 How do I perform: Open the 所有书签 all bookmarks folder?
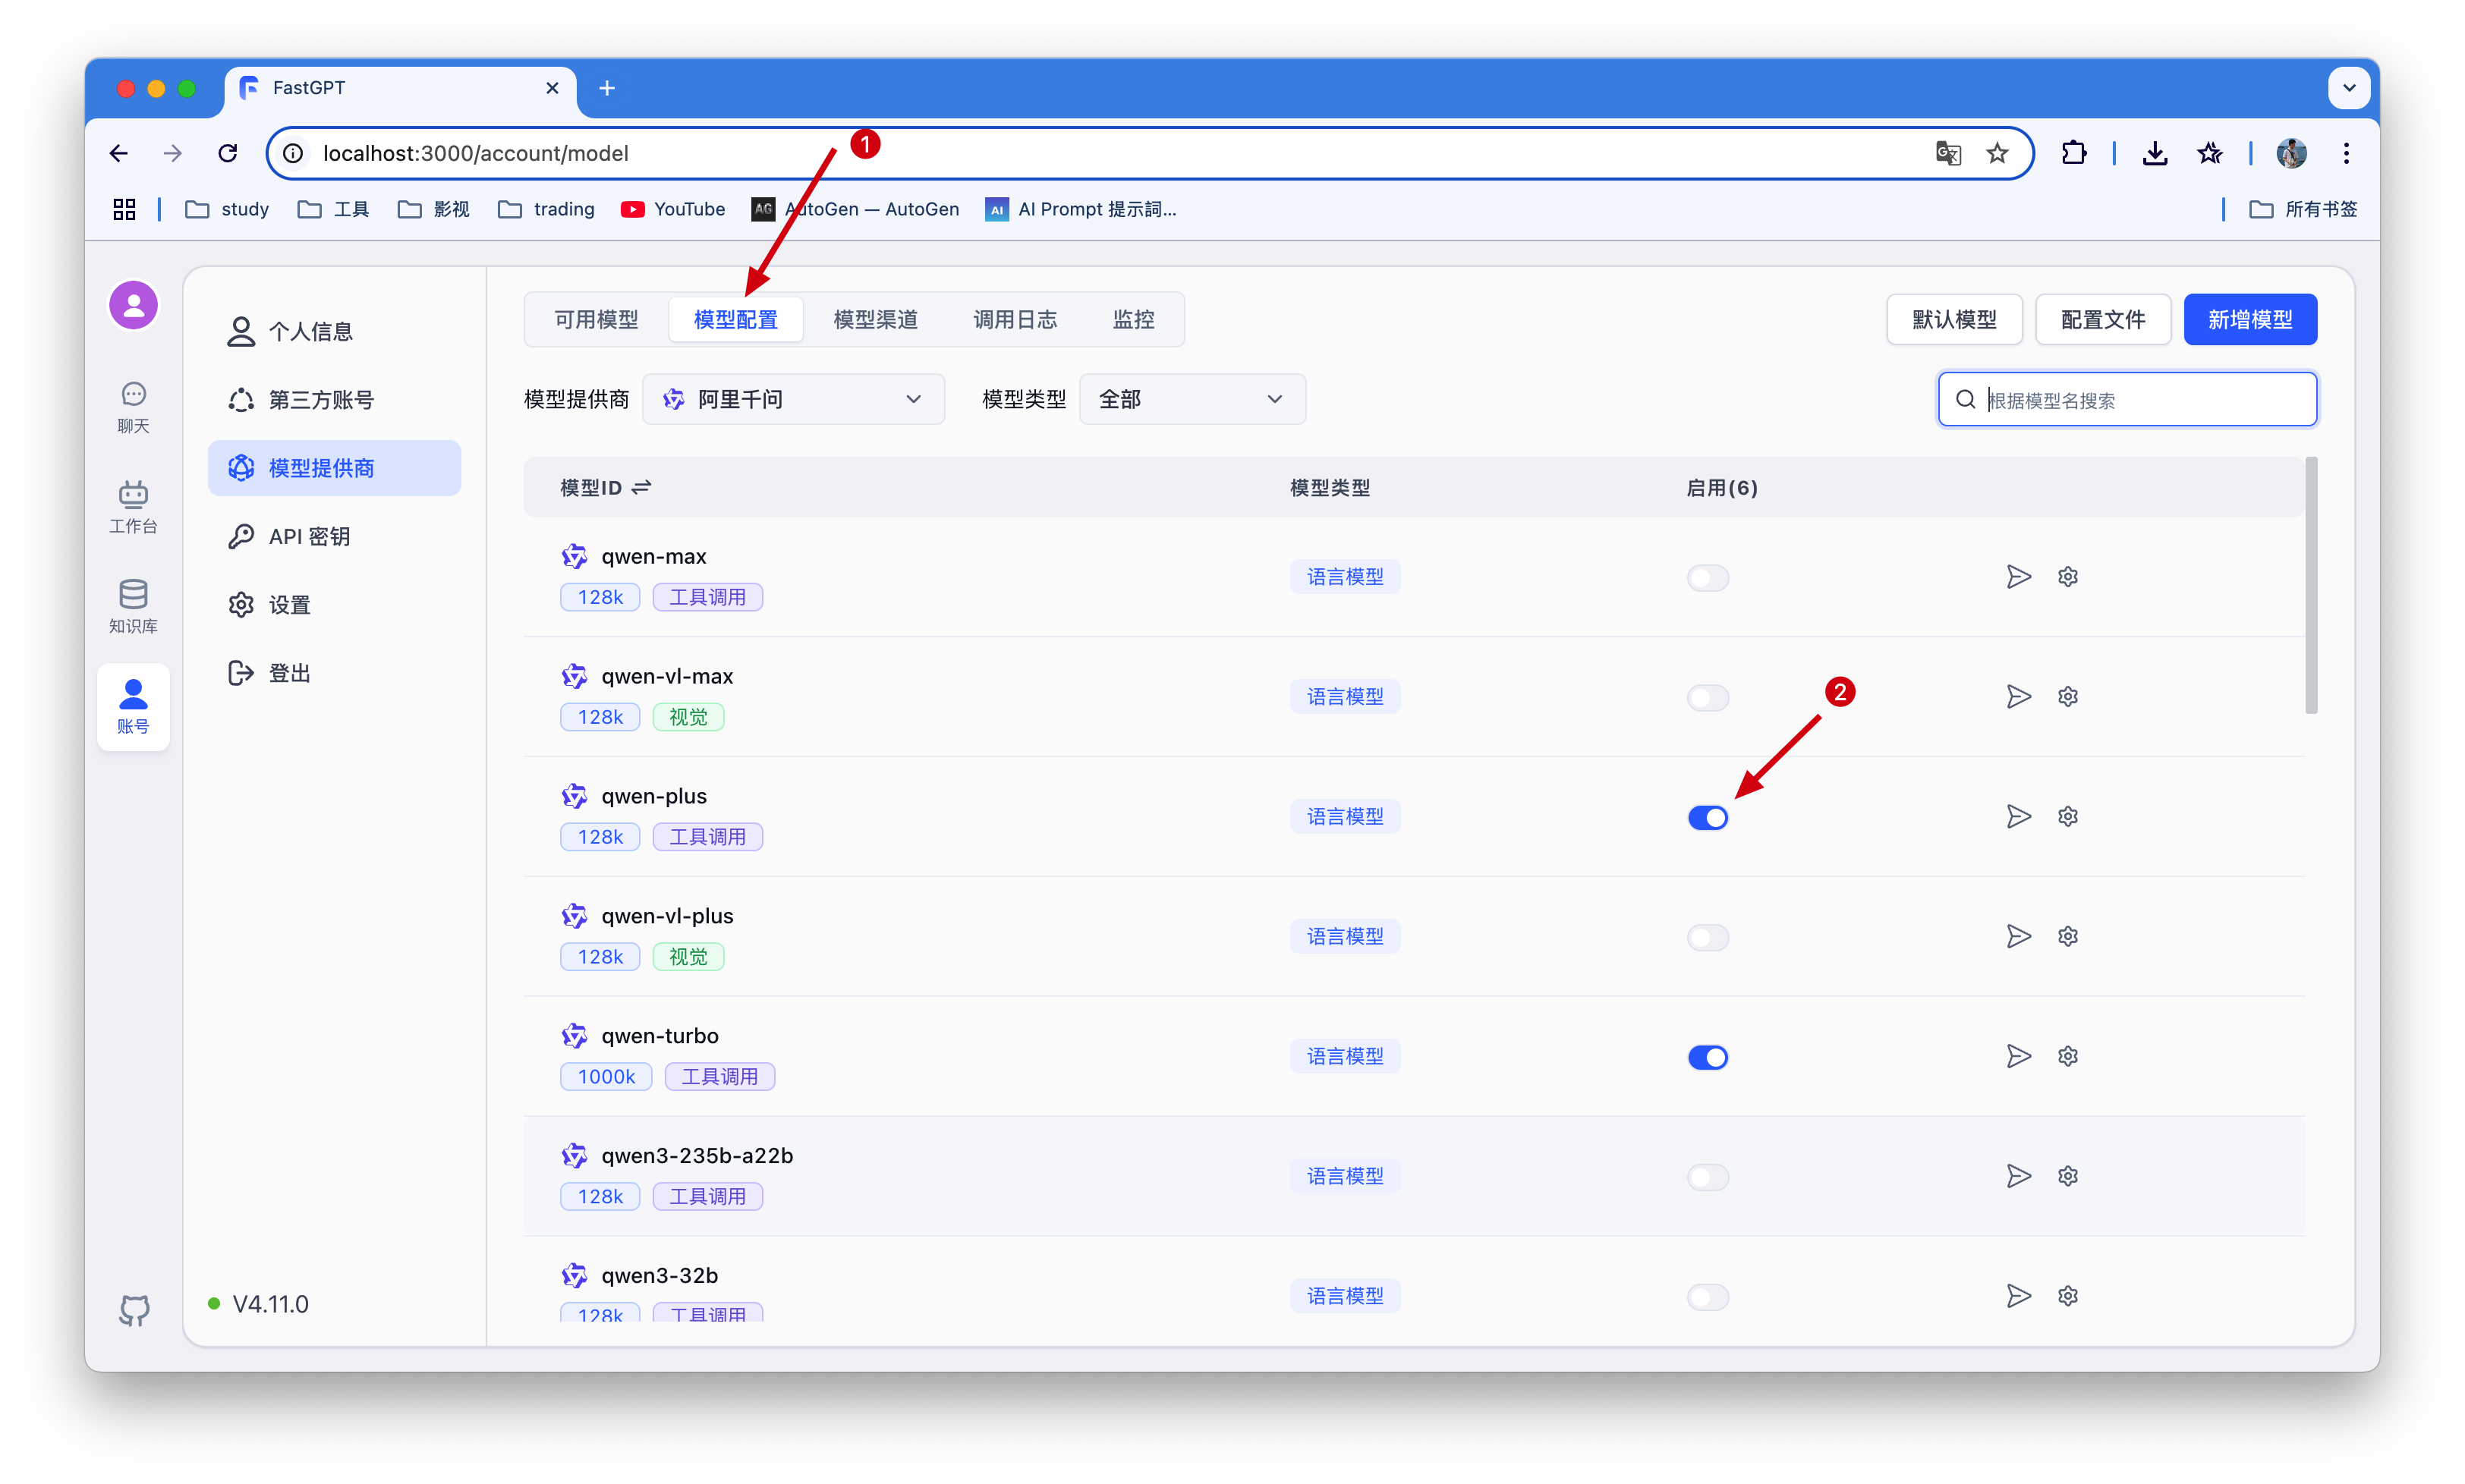coord(2303,209)
